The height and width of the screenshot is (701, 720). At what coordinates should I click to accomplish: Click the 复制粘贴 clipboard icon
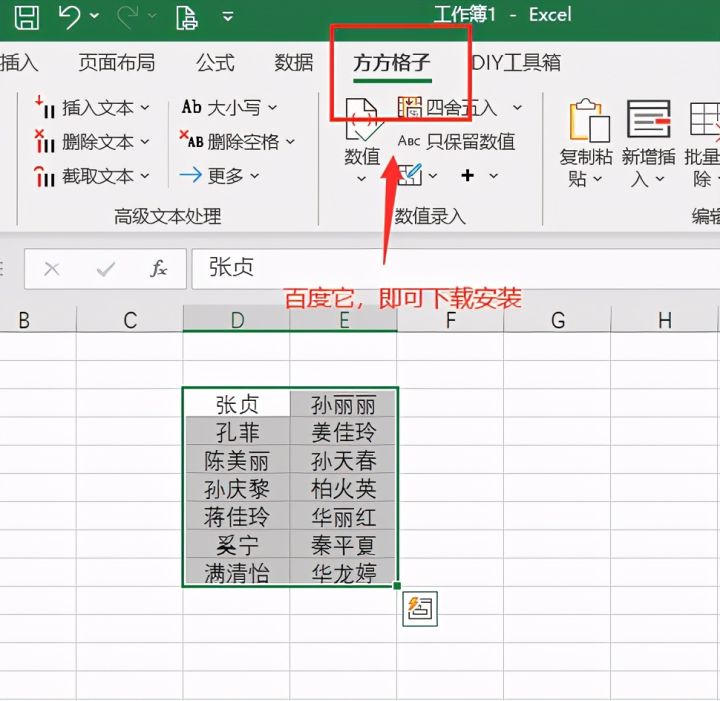click(590, 121)
